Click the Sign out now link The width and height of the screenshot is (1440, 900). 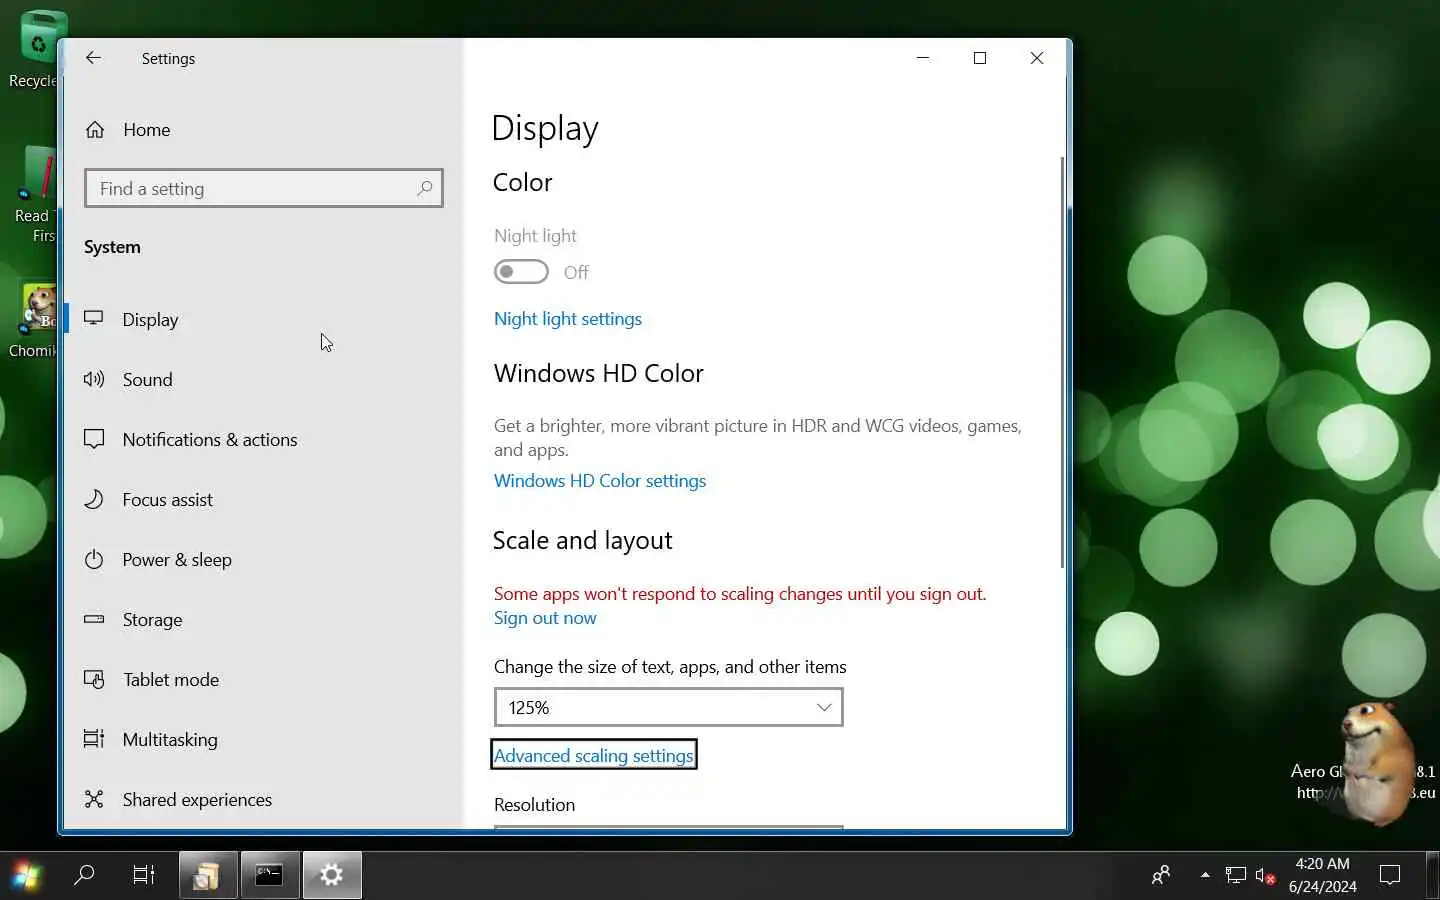pos(545,618)
